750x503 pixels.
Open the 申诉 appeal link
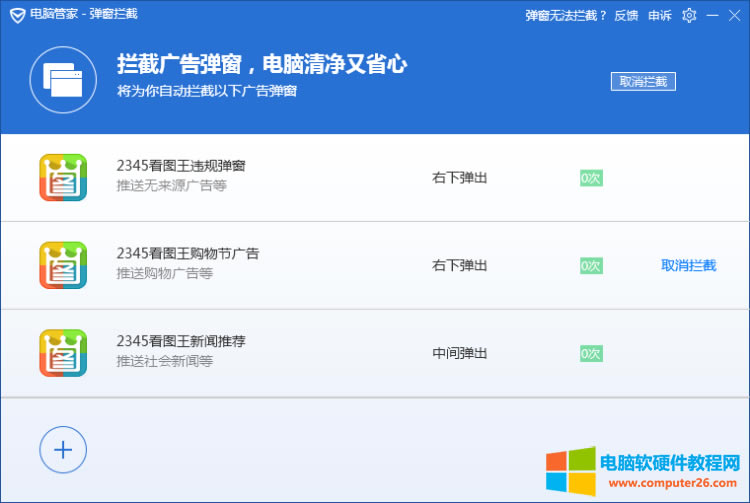(x=660, y=15)
